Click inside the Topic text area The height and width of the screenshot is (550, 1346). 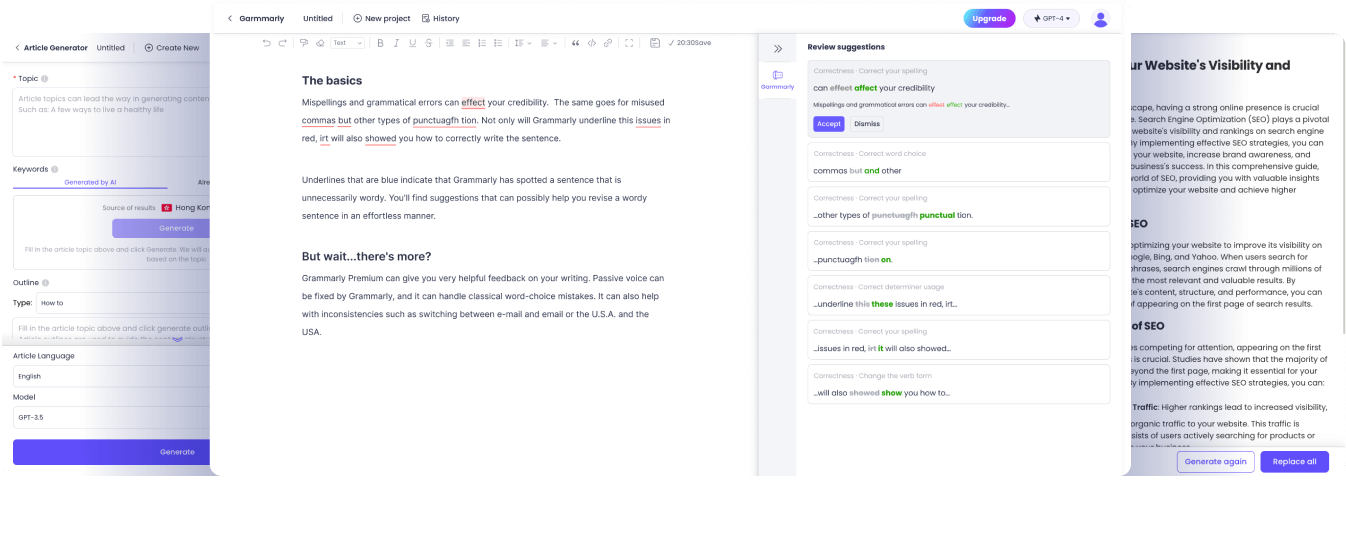pyautogui.click(x=111, y=122)
